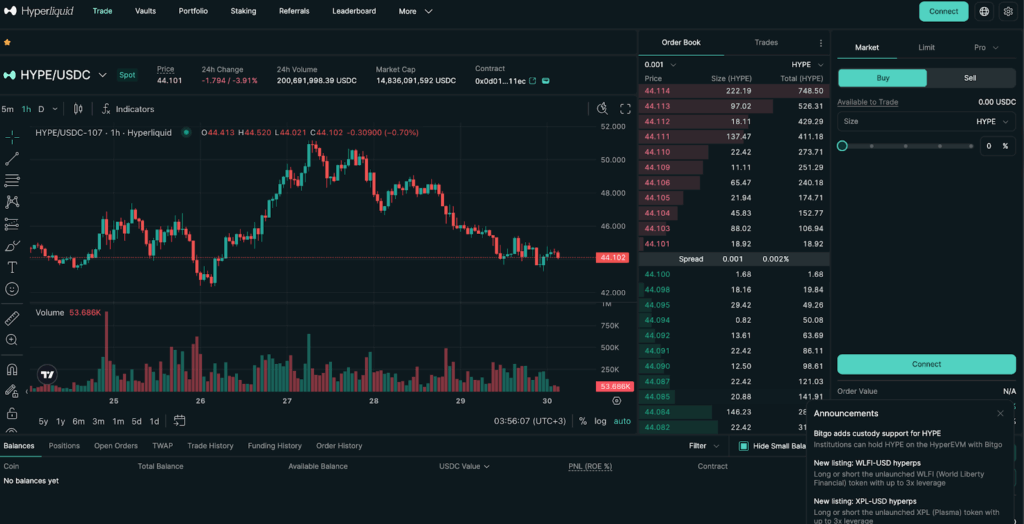Click the candlestick chart type icon
Image resolution: width=1024 pixels, height=524 pixels.
pos(78,109)
